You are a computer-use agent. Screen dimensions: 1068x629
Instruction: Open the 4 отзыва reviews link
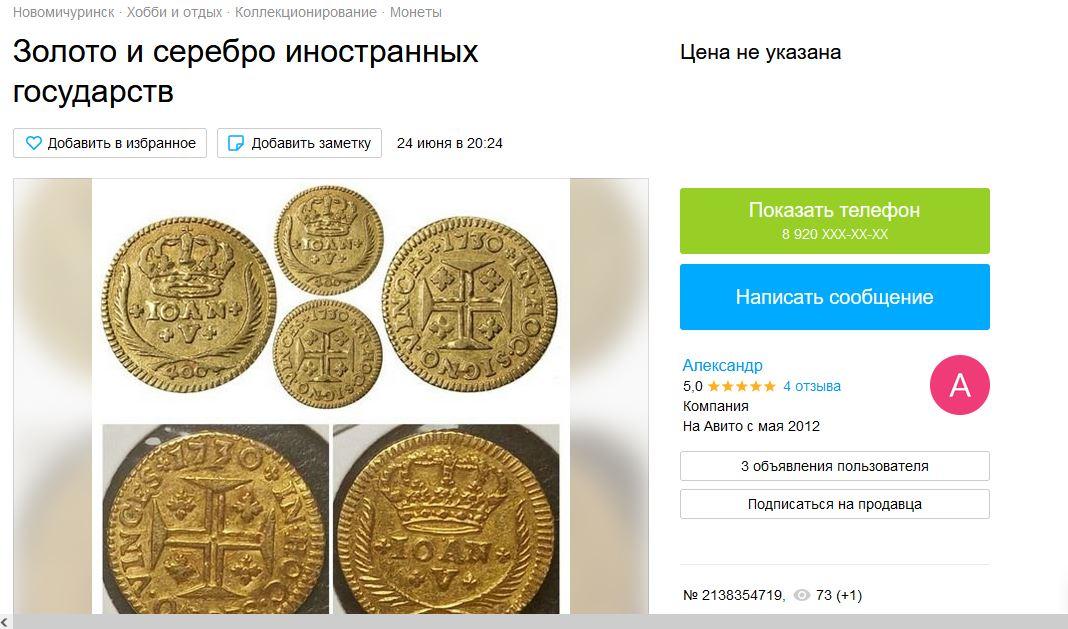812,386
